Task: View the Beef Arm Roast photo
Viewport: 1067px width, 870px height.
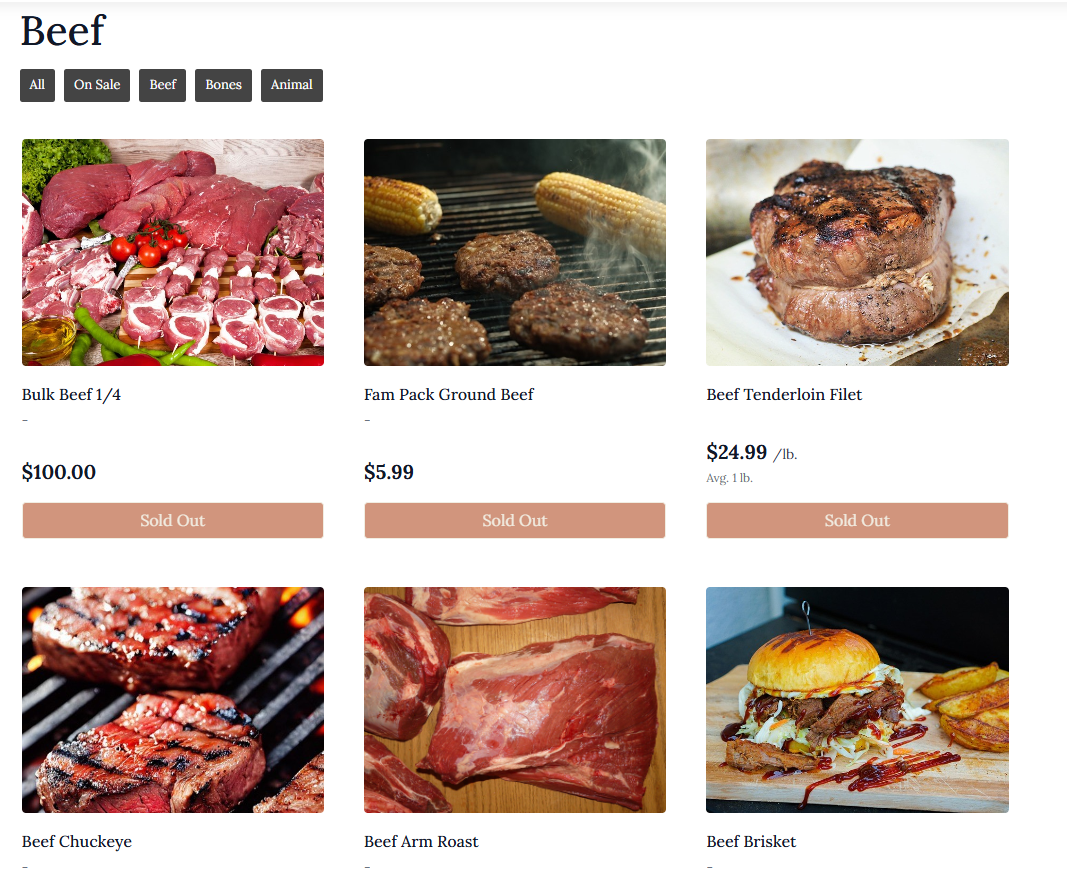Action: (x=515, y=700)
